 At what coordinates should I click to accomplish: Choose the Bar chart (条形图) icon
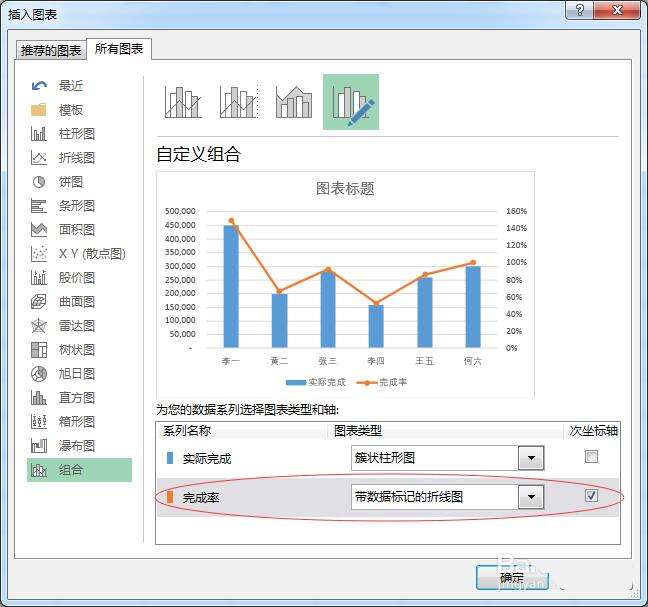[39, 206]
